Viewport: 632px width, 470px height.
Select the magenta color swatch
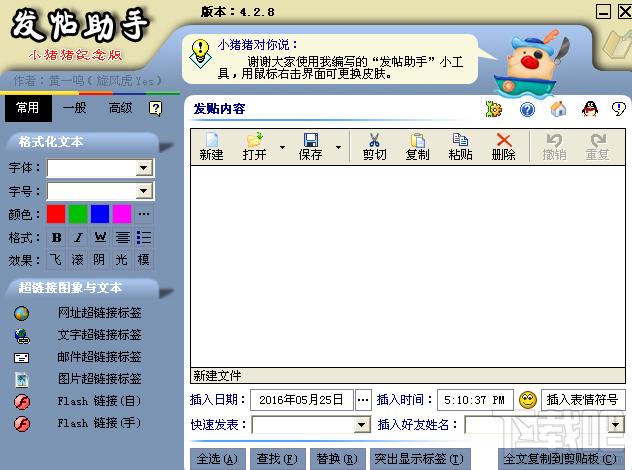tap(122, 214)
